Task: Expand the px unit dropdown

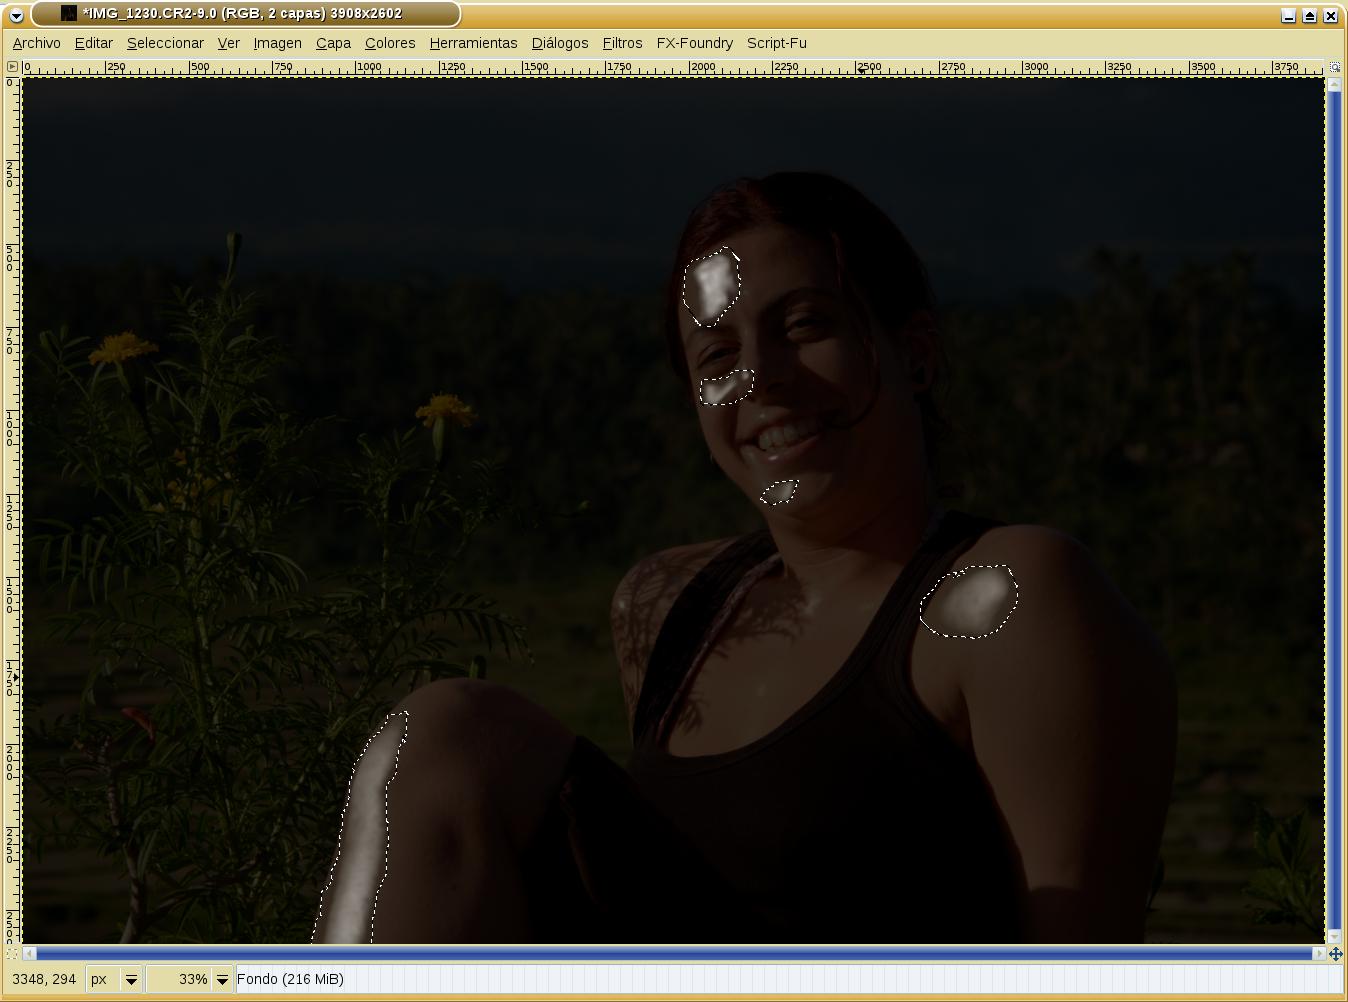Action: point(131,980)
